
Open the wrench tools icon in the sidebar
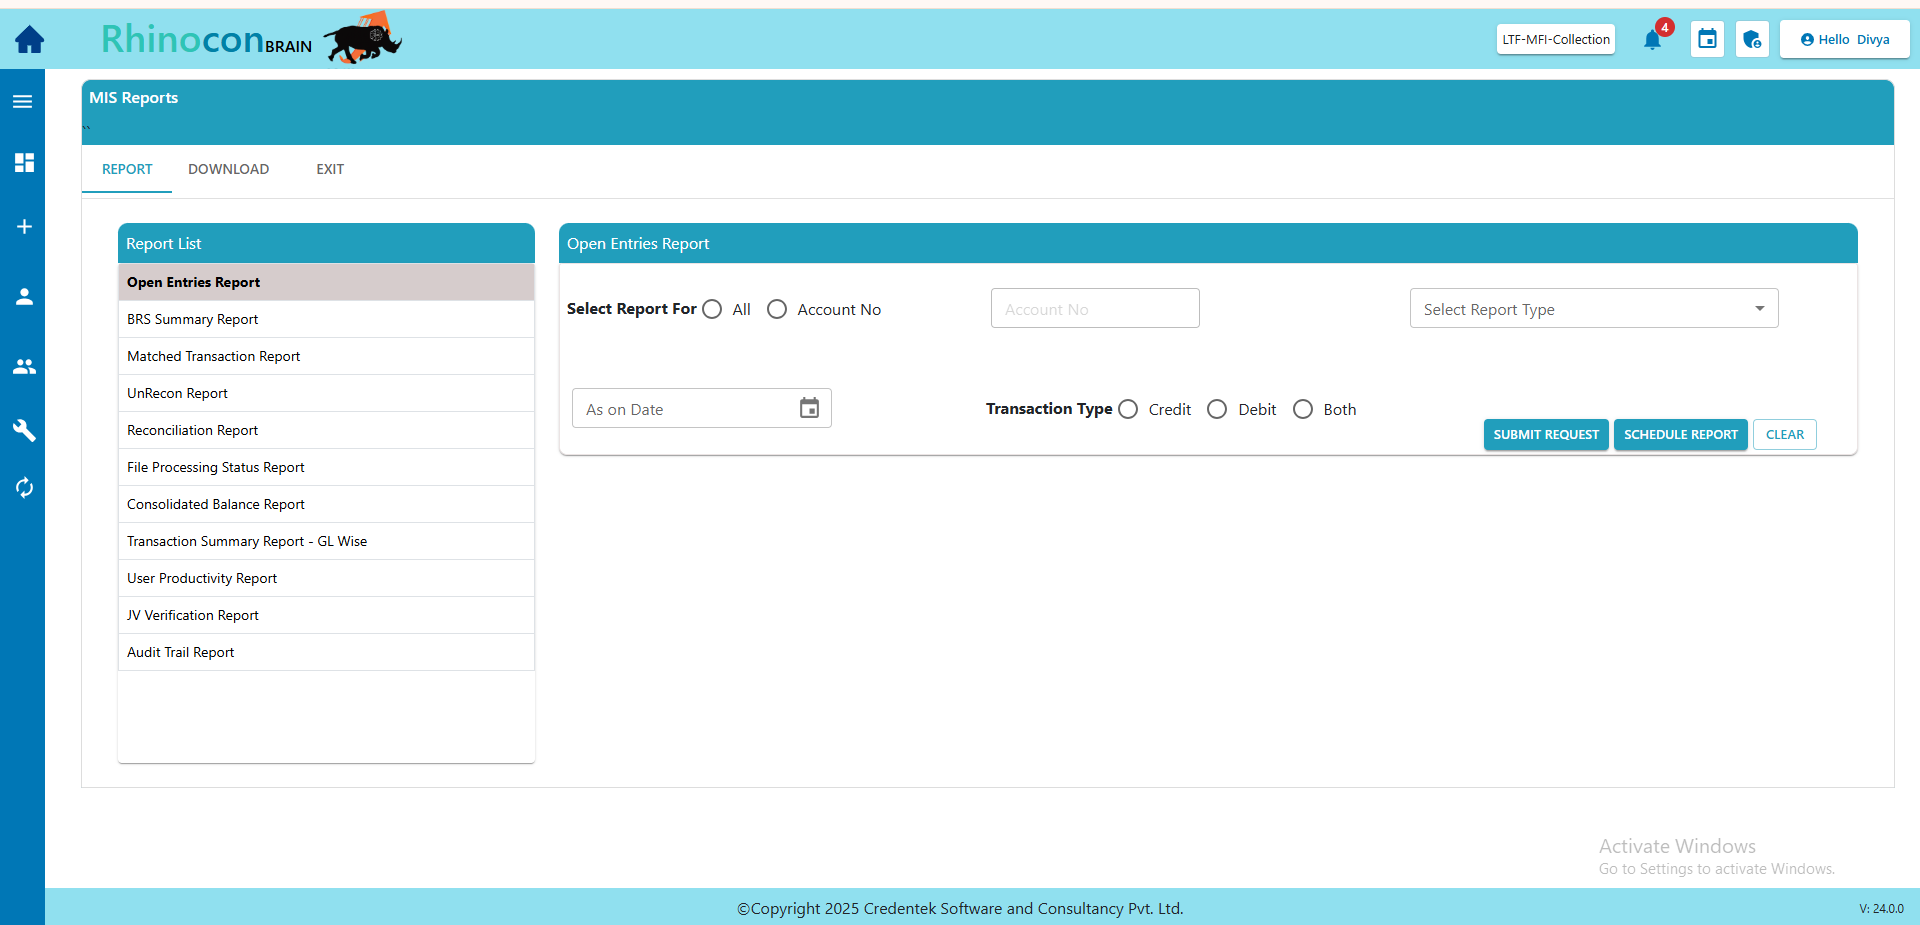[x=24, y=430]
